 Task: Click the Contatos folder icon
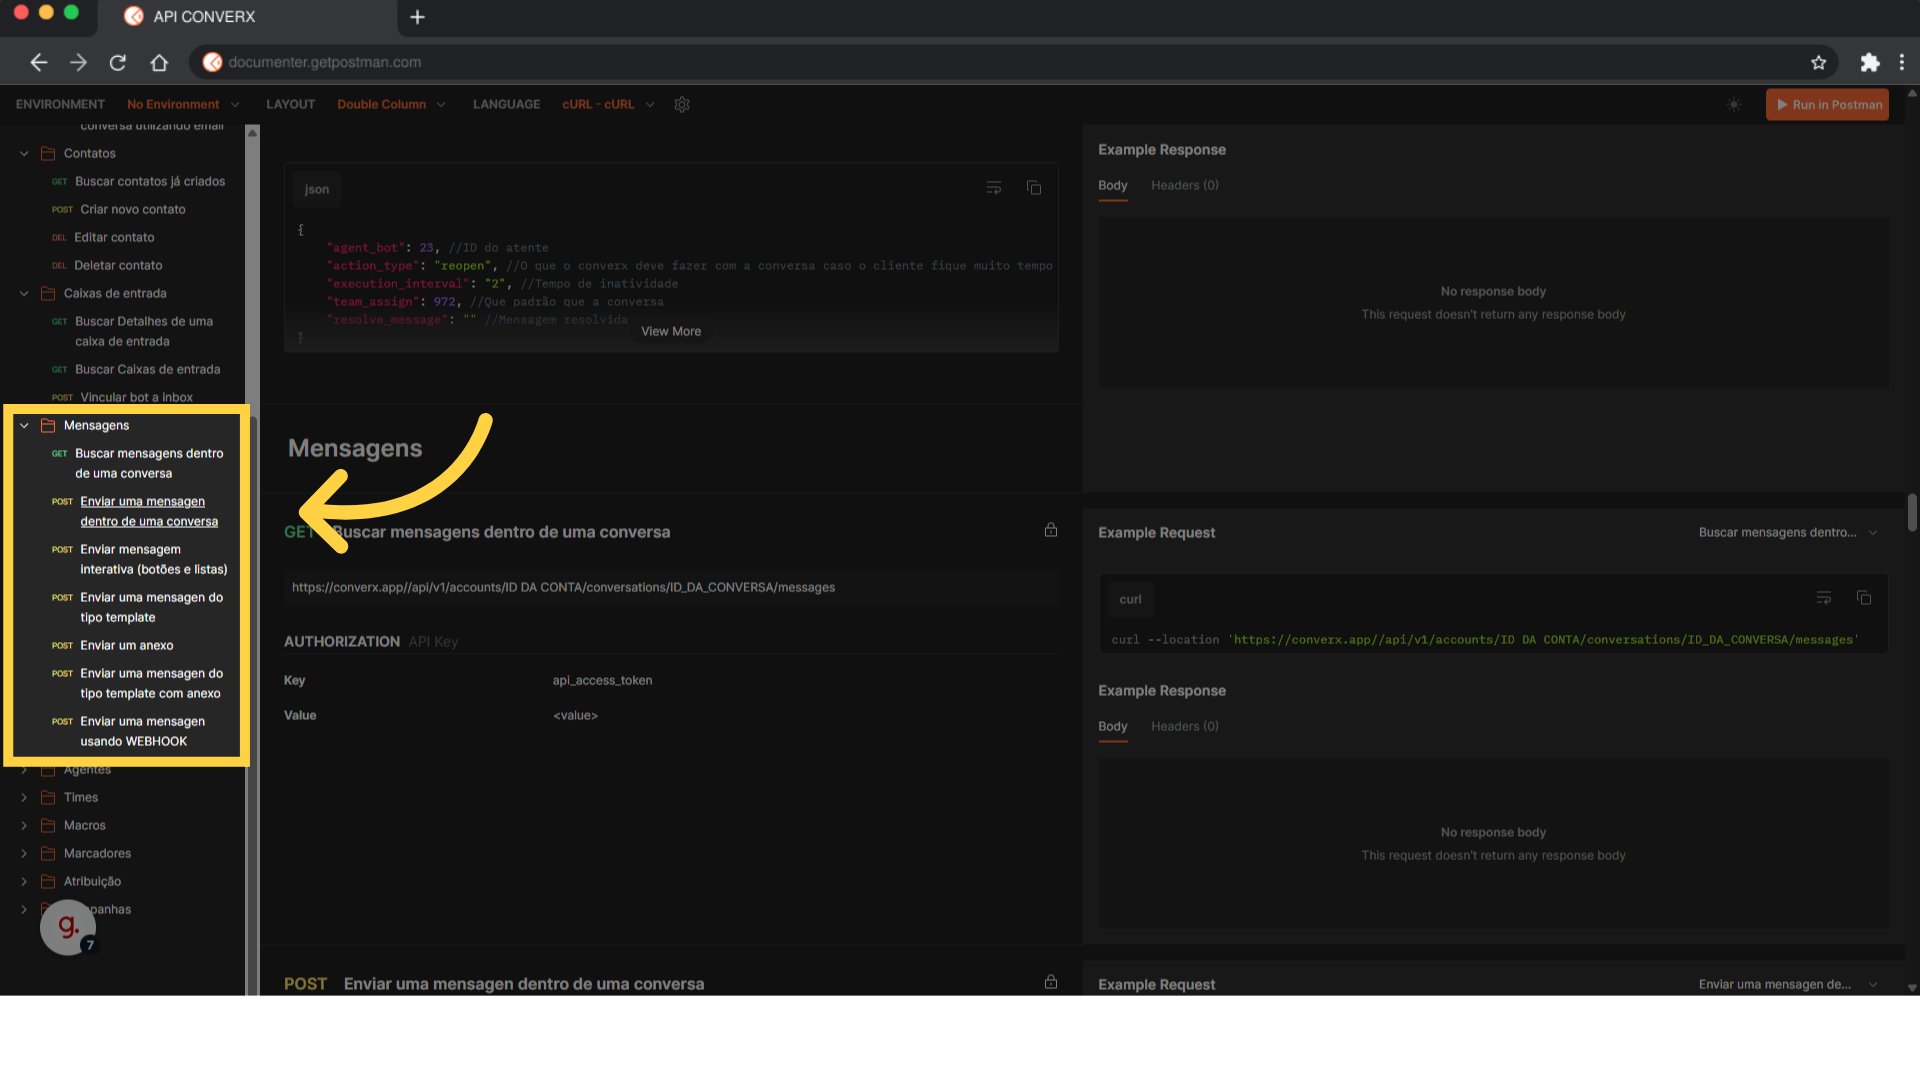[x=48, y=153]
